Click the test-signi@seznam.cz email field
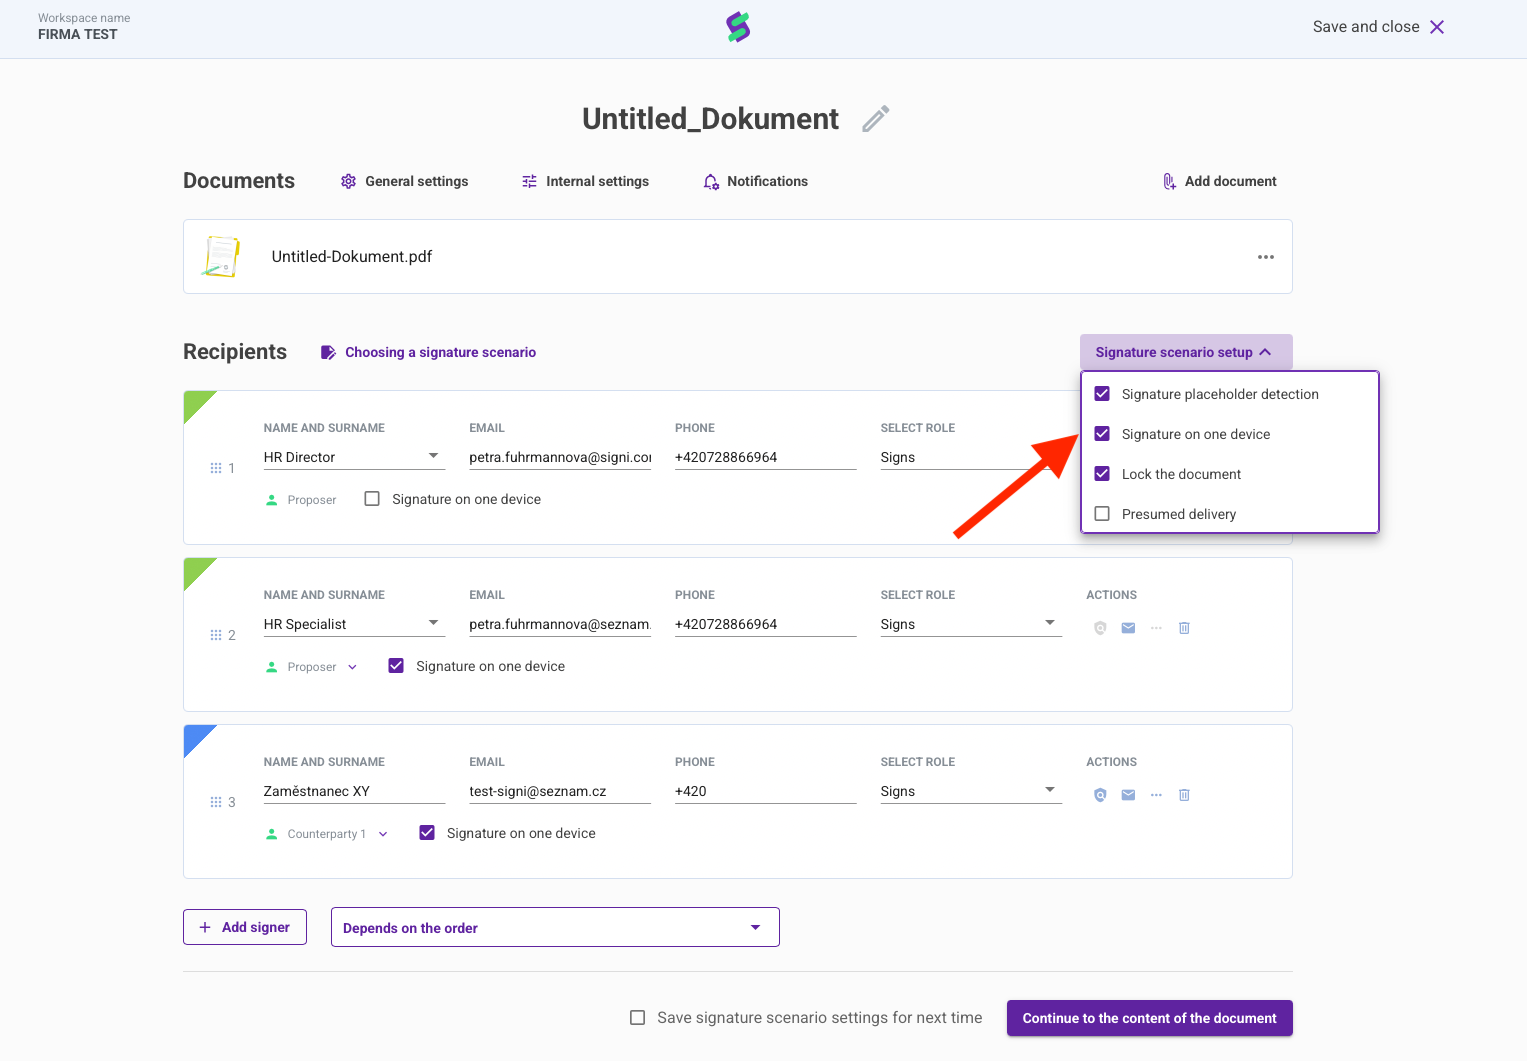The width and height of the screenshot is (1527, 1061). point(560,791)
